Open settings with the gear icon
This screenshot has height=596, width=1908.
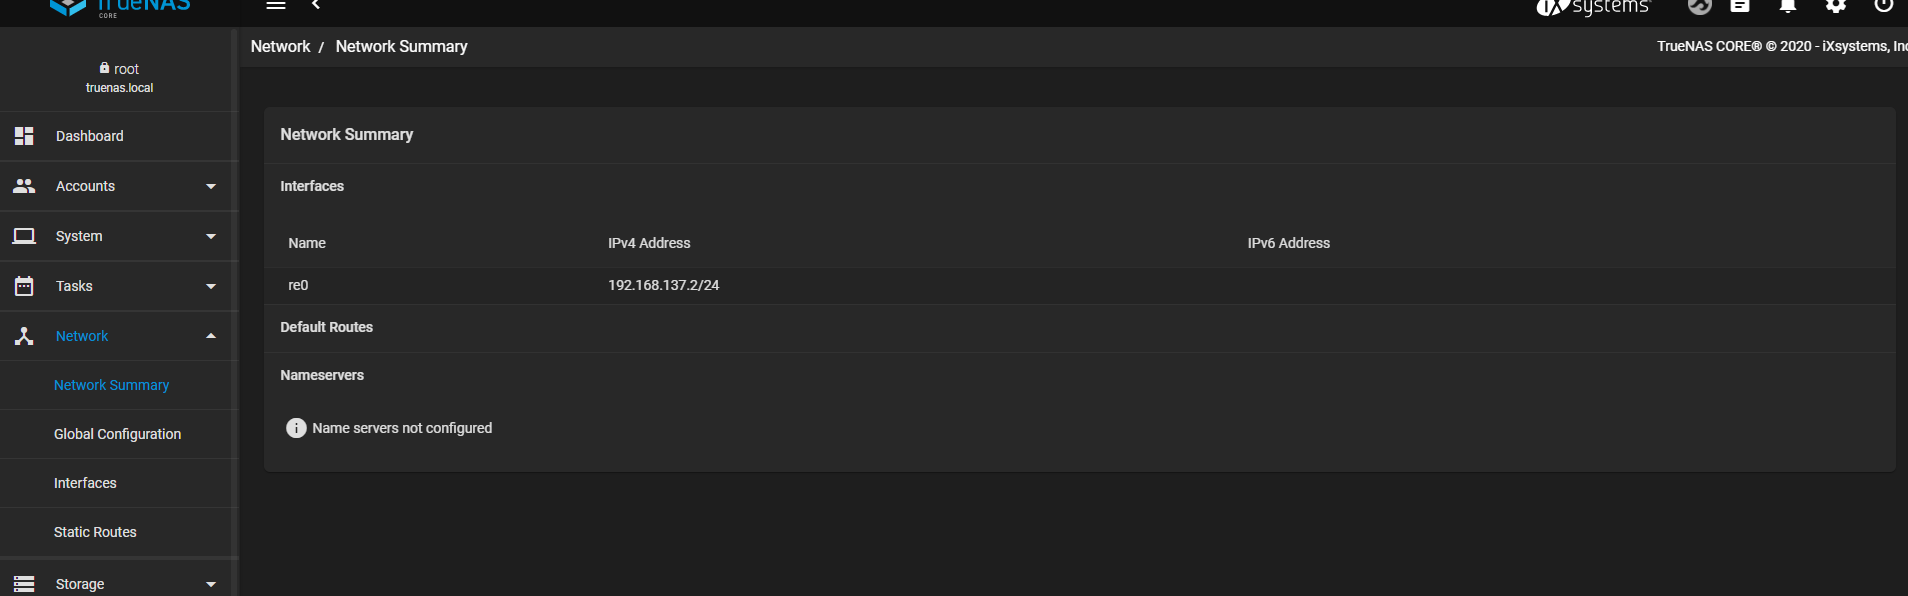coord(1836,6)
